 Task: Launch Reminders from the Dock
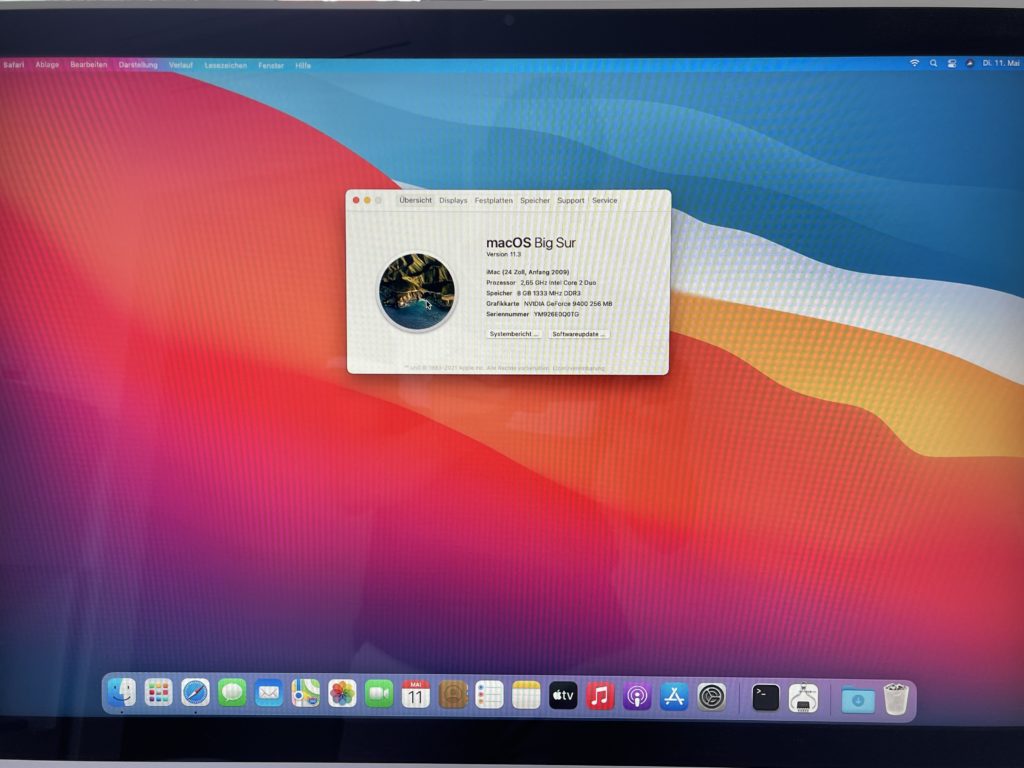coord(489,696)
